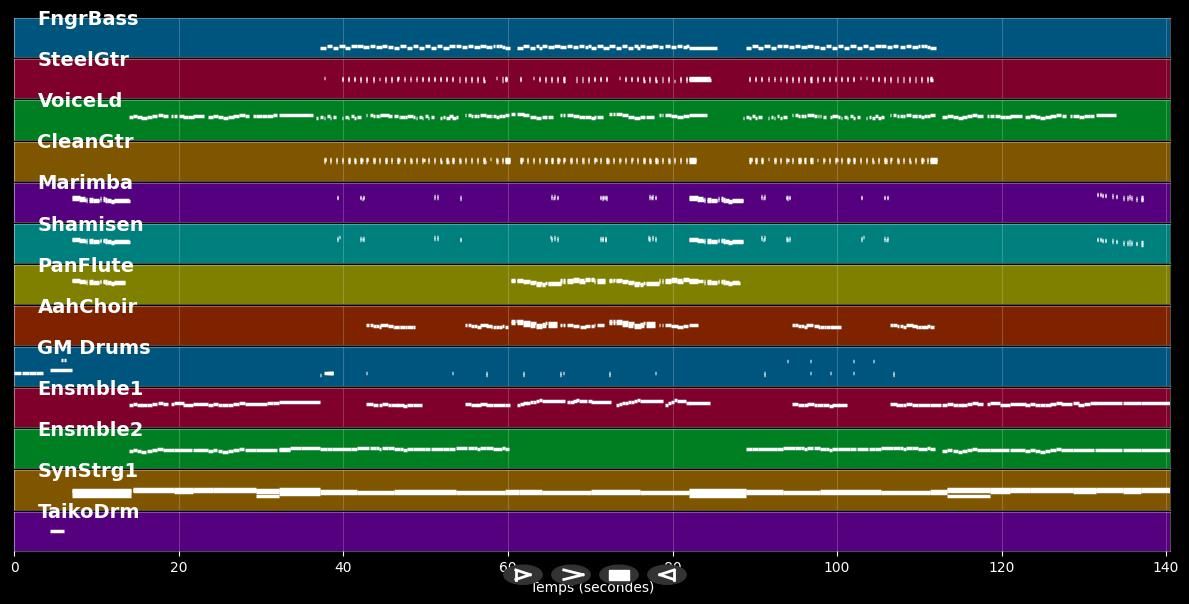The height and width of the screenshot is (604, 1189).
Task: Click the Shamisen track name
Action: coord(90,225)
